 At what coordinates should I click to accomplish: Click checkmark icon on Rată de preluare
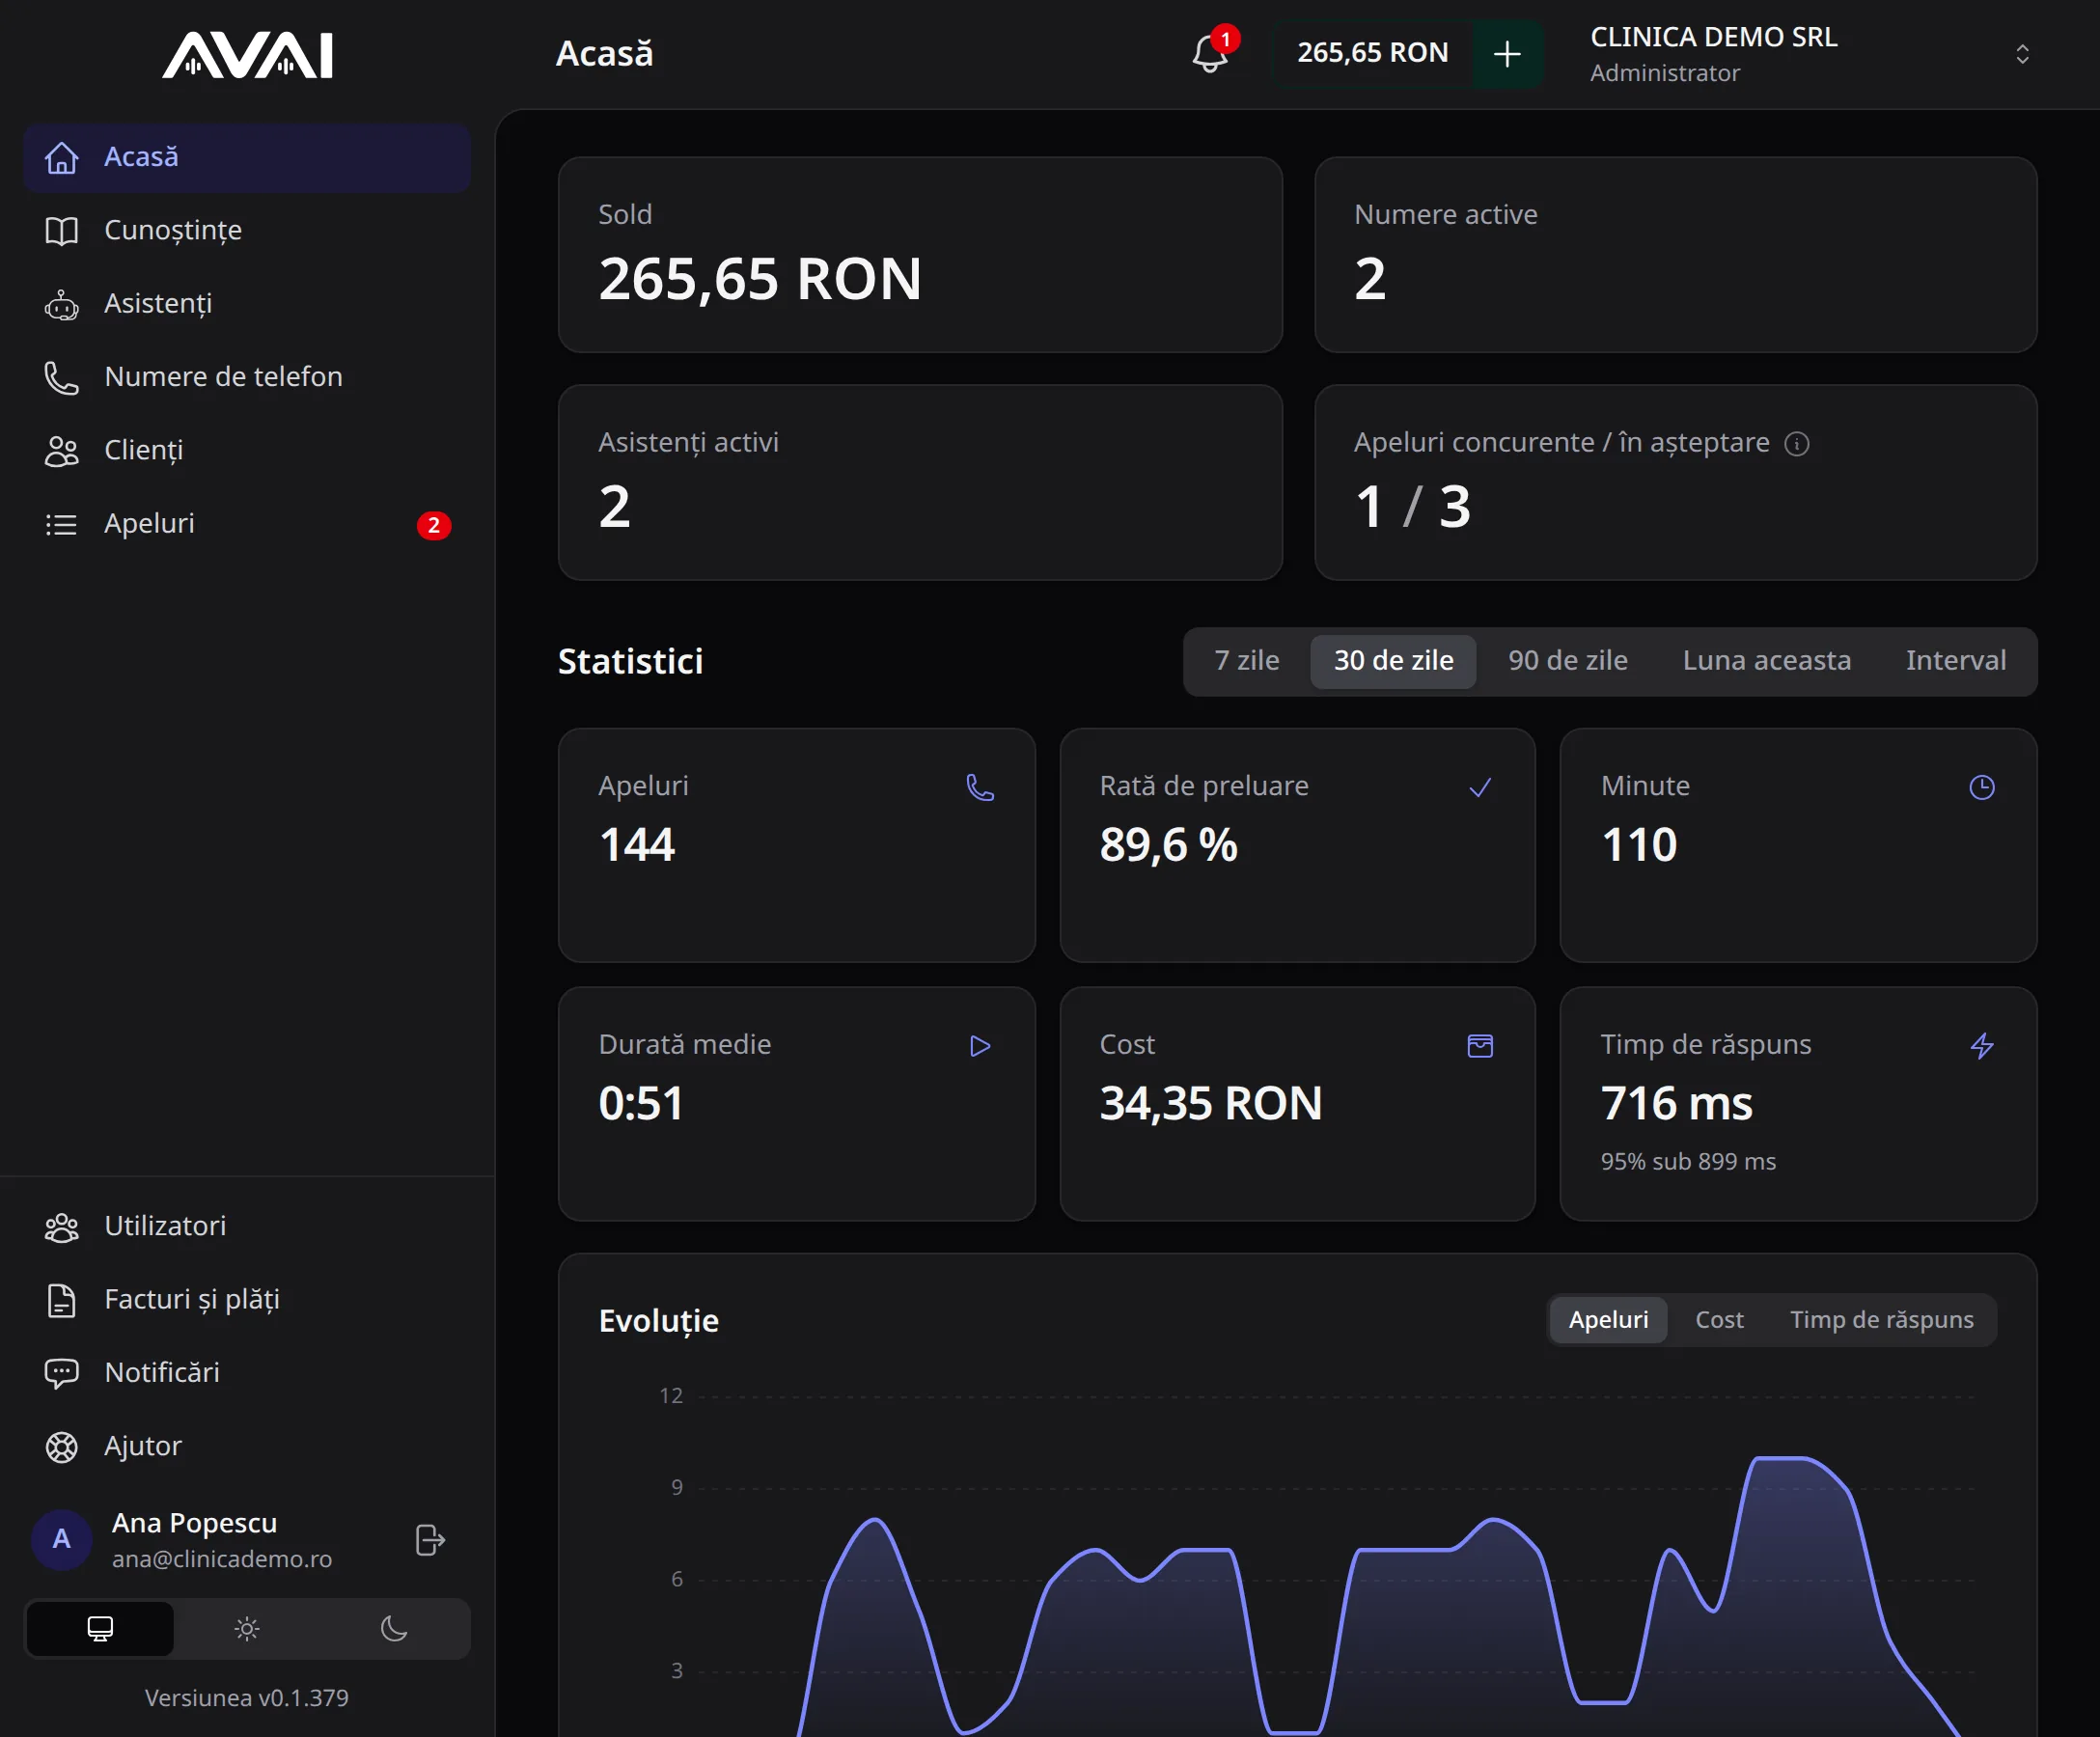click(x=1480, y=788)
